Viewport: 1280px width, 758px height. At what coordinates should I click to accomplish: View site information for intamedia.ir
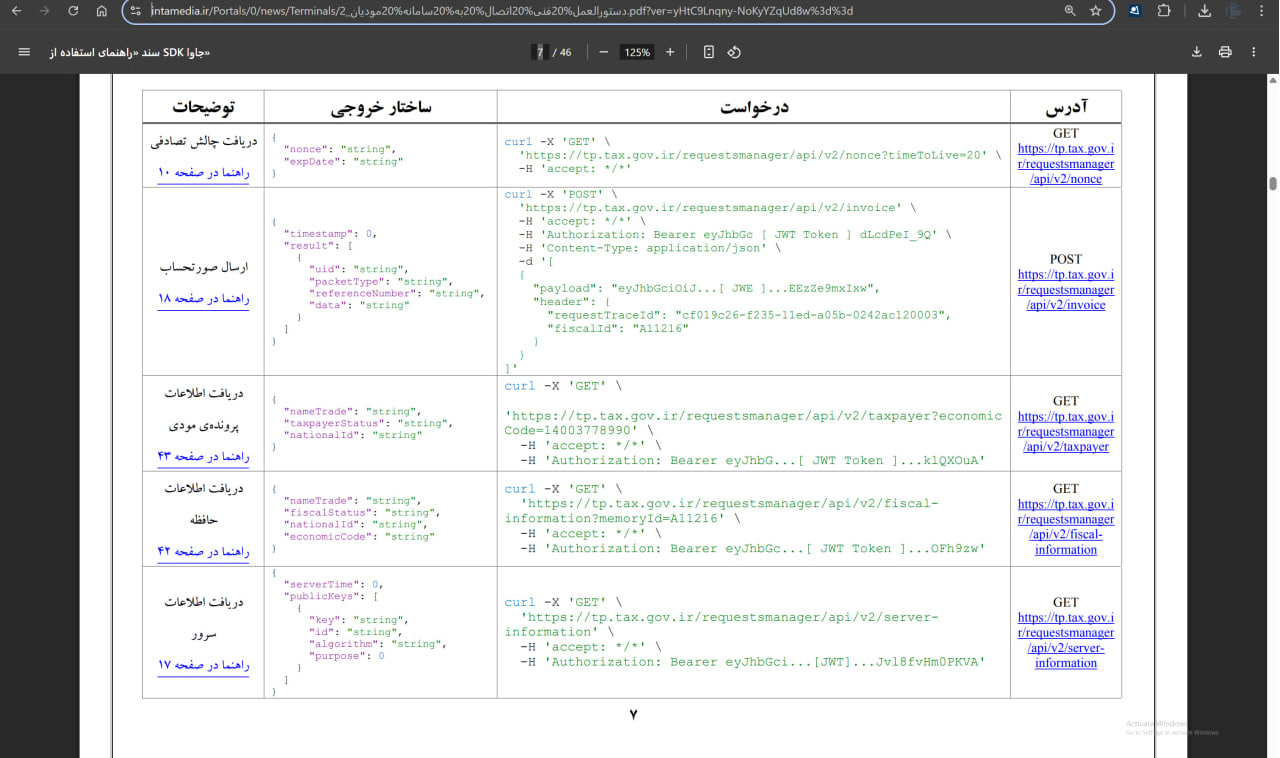tap(137, 11)
